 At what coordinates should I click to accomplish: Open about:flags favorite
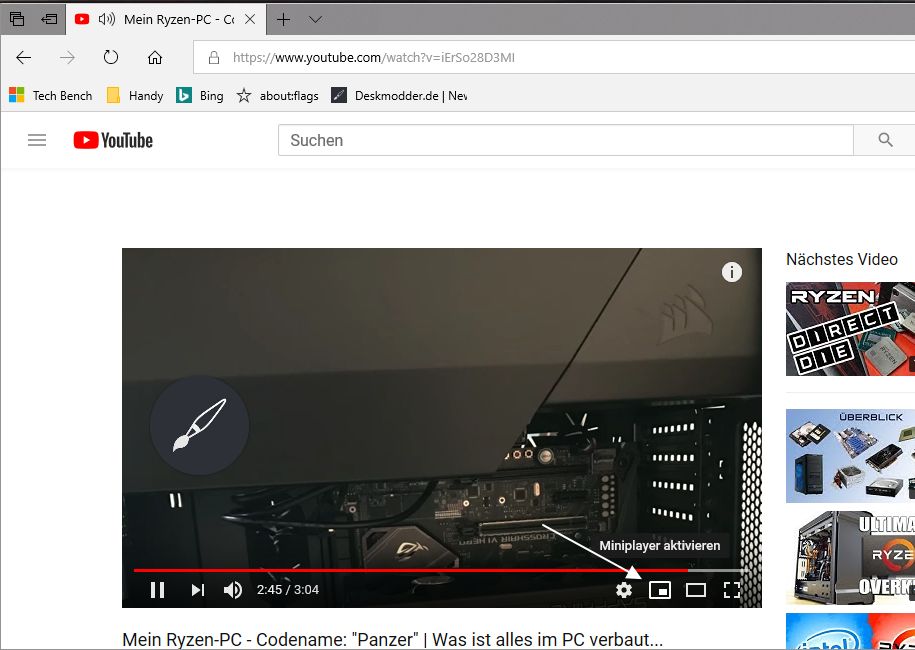pyautogui.click(x=278, y=95)
